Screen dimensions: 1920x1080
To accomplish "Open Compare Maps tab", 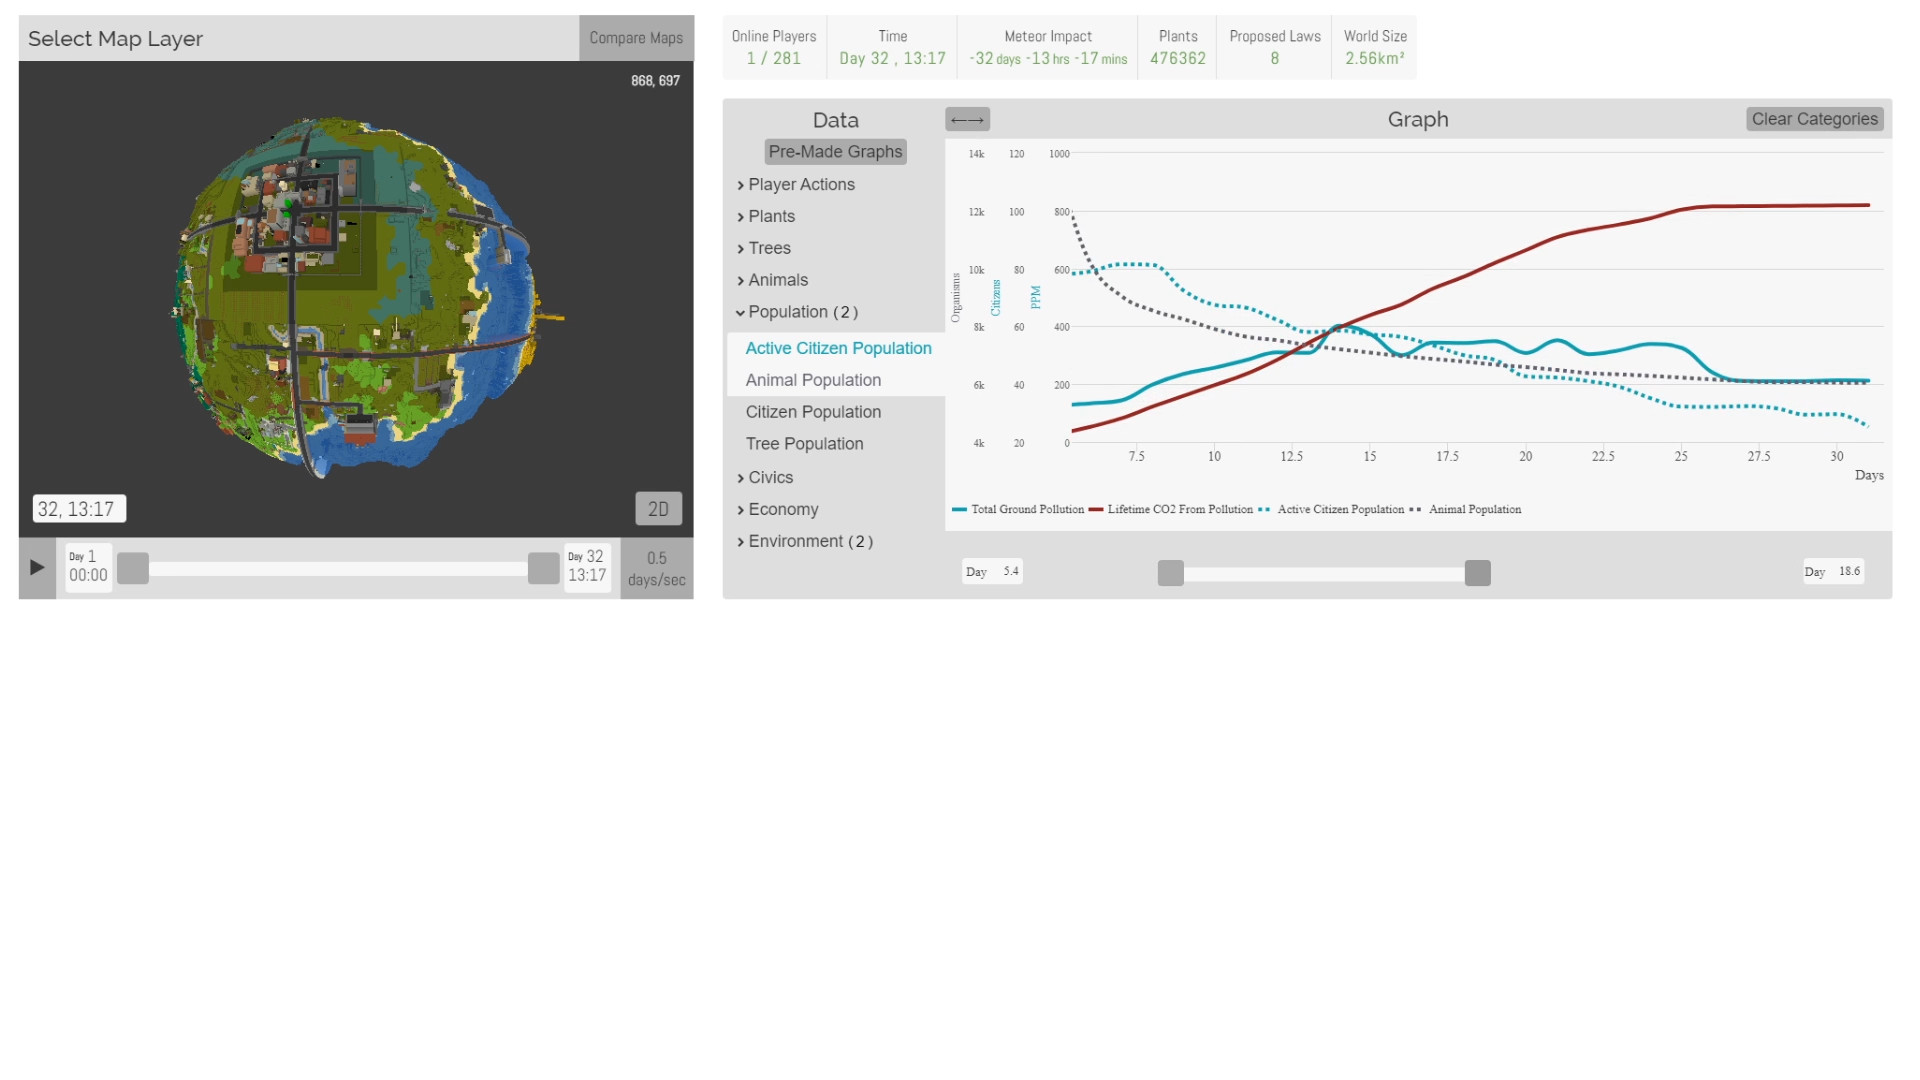I will 636,38.
